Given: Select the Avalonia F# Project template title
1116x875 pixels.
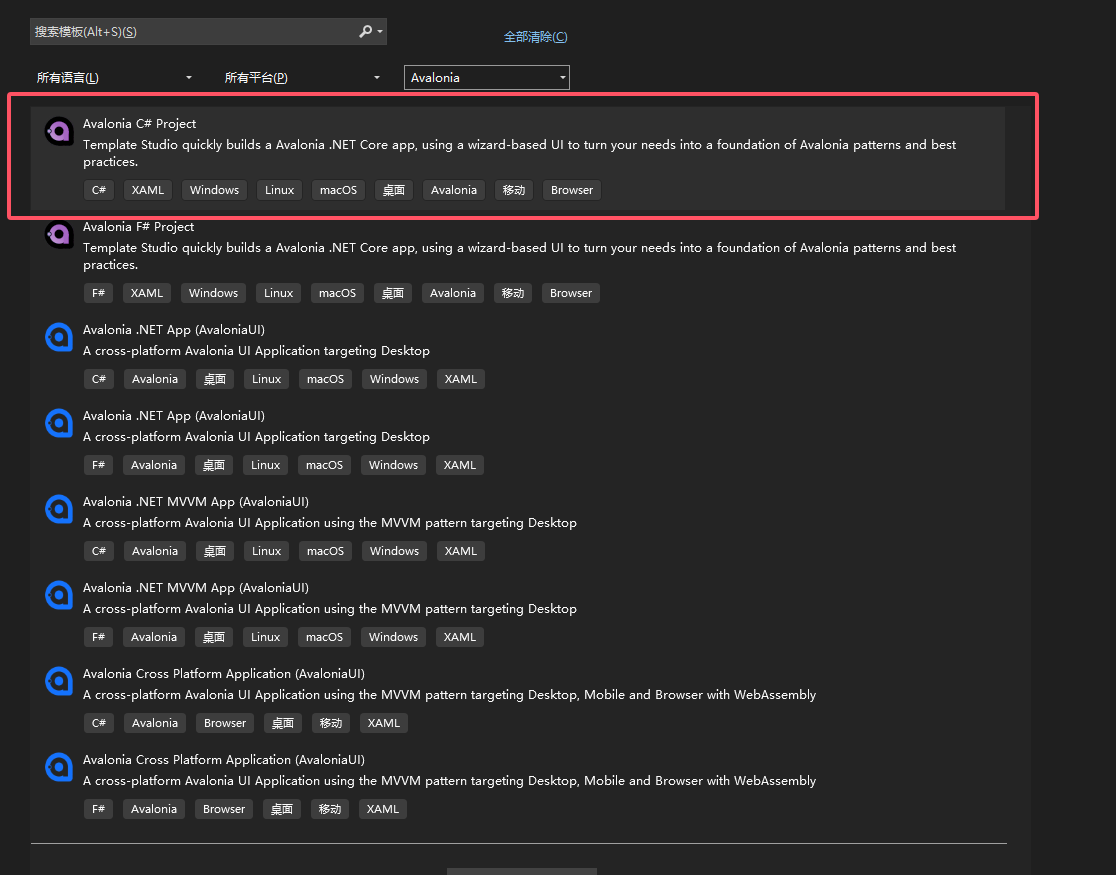Looking at the screenshot, I should tap(138, 227).
